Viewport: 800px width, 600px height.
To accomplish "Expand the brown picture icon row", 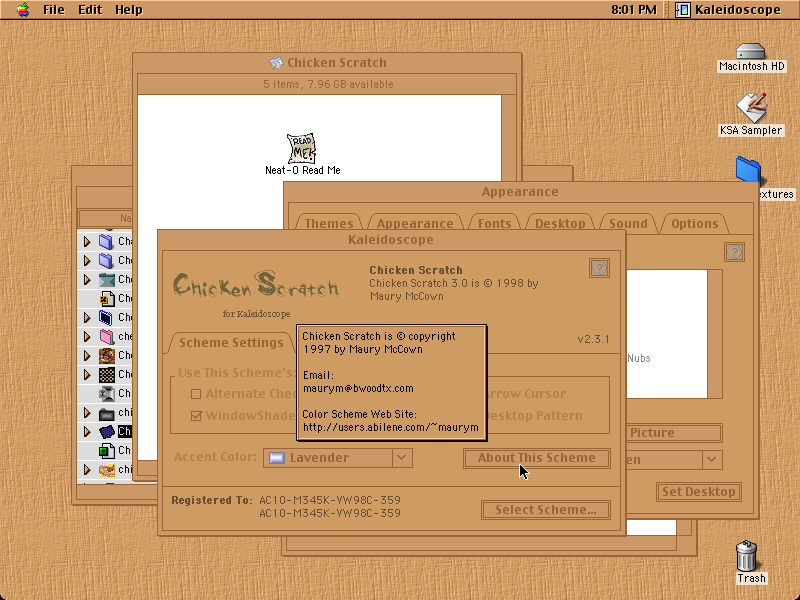I will pos(87,356).
